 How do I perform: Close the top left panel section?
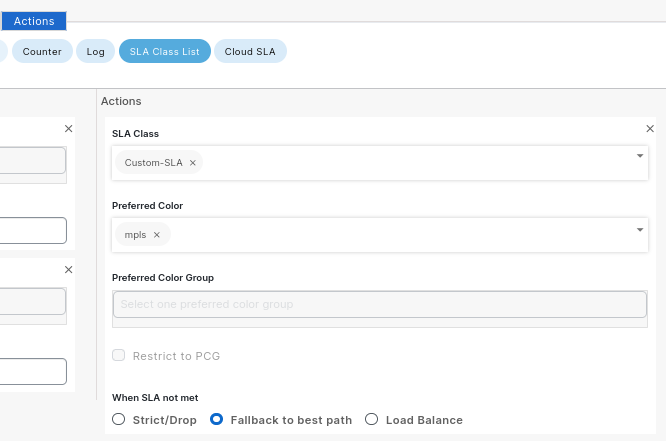tap(68, 129)
